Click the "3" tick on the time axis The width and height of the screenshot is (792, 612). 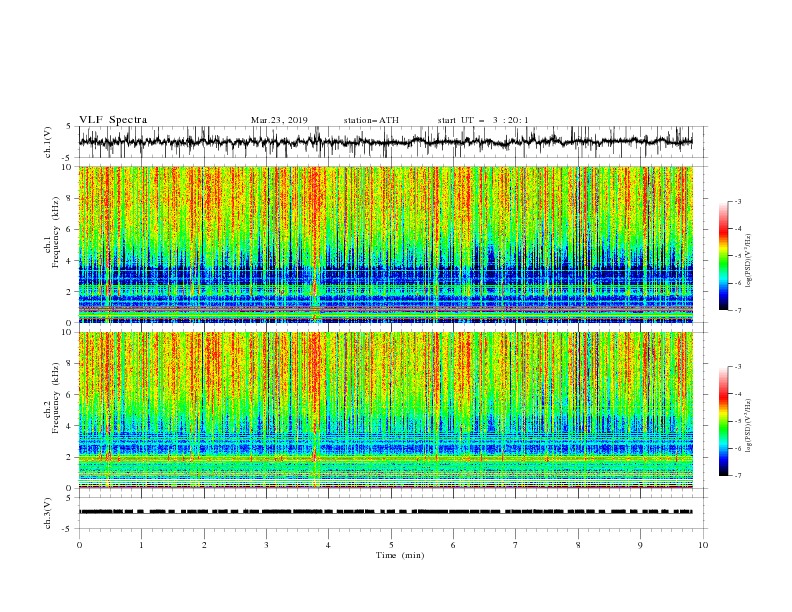(x=266, y=545)
